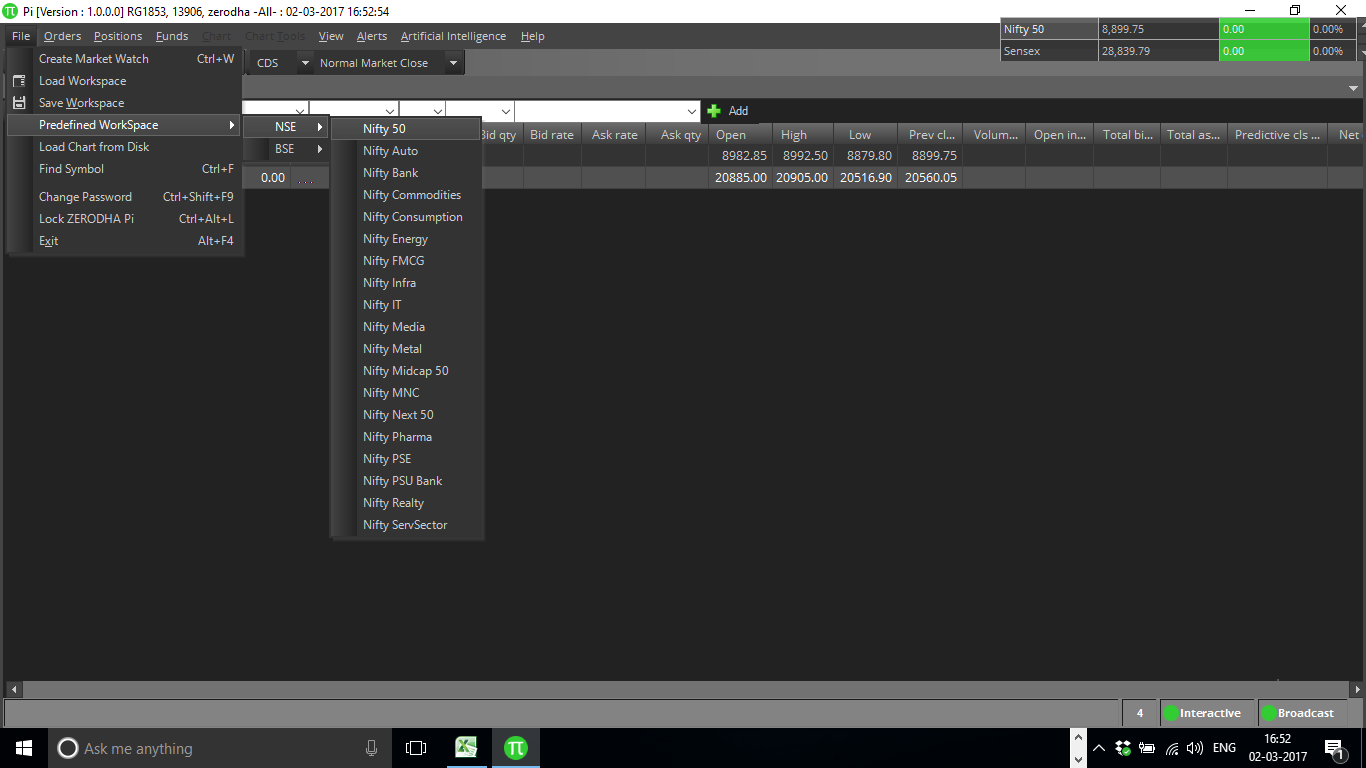Viewport: 1366px width, 768px height.
Task: Select Find Symbol menu entry
Action: tap(125, 169)
